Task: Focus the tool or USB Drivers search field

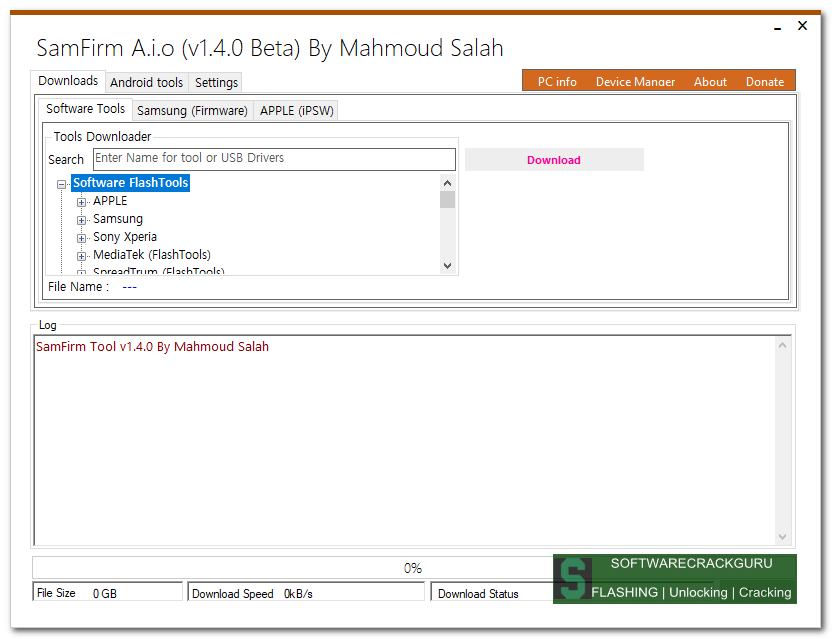Action: pyautogui.click(x=274, y=159)
